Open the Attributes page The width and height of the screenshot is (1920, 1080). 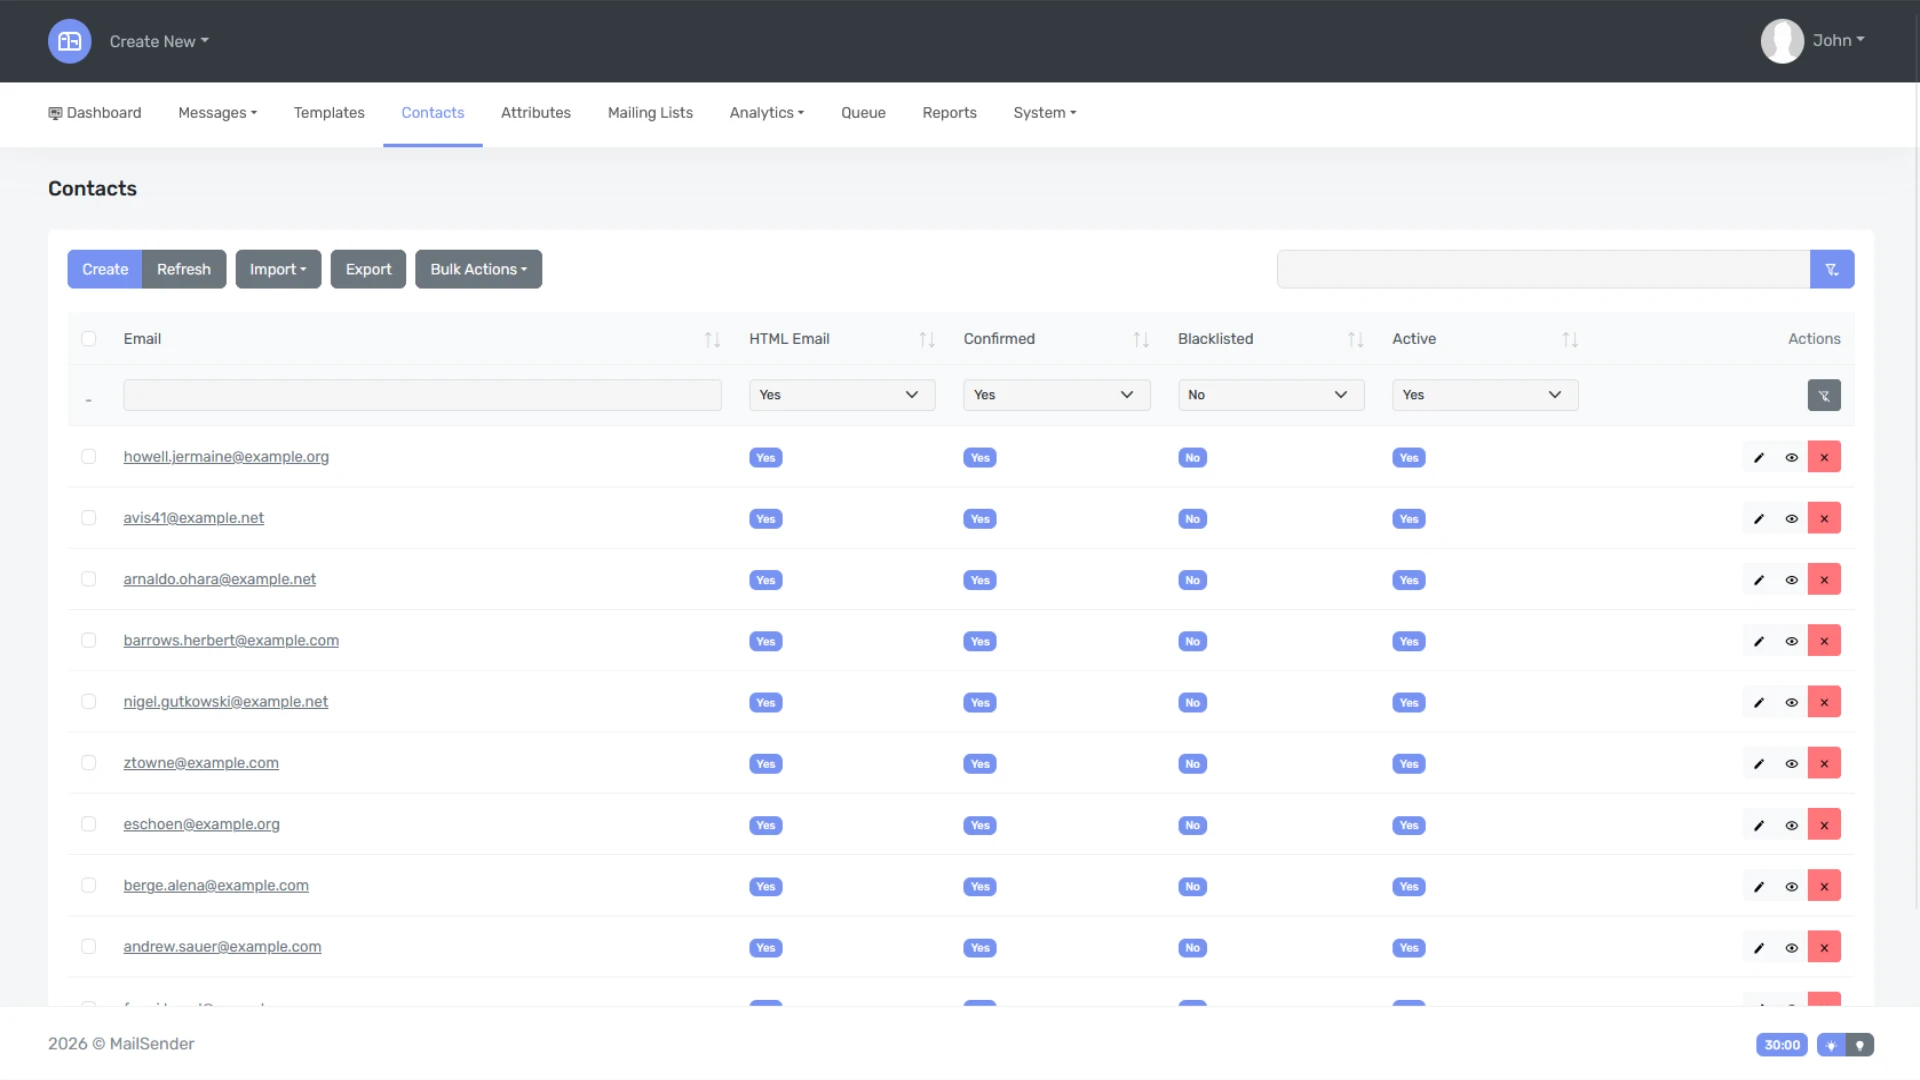(x=536, y=113)
